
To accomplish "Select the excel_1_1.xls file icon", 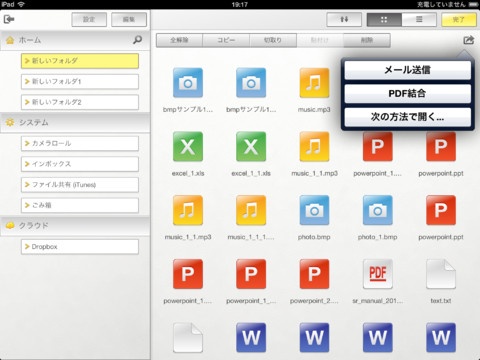I will [x=251, y=147].
